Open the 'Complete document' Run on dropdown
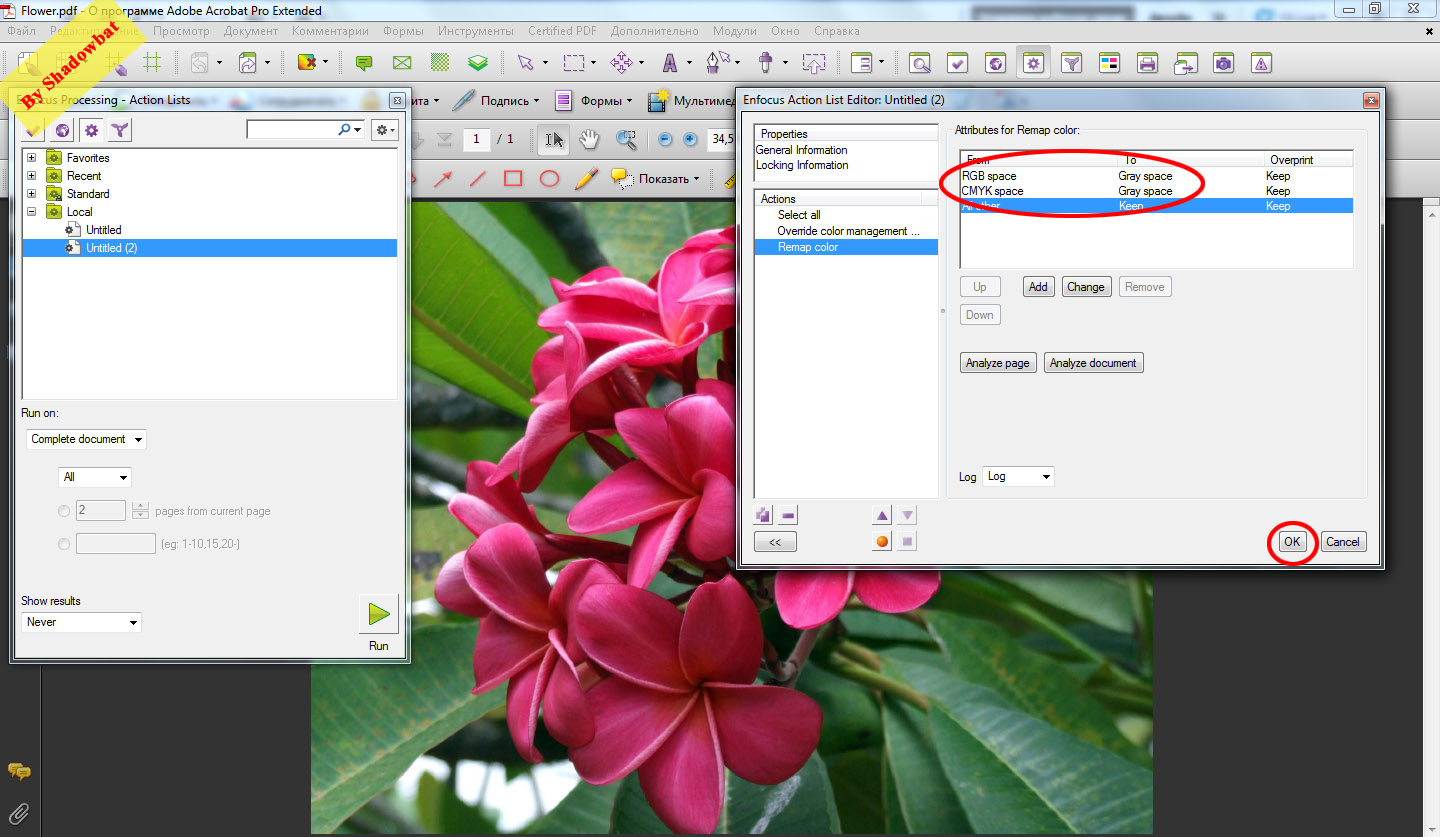Viewport: 1440px width, 837px height. click(x=86, y=439)
